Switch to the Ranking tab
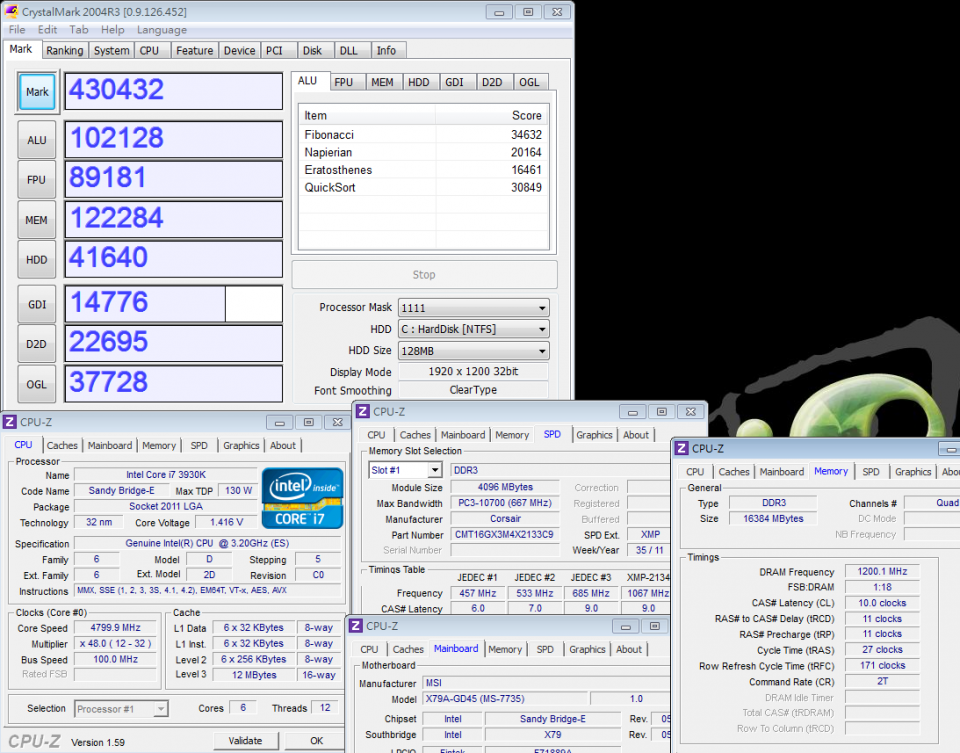Viewport: 960px width, 753px height. pyautogui.click(x=64, y=49)
